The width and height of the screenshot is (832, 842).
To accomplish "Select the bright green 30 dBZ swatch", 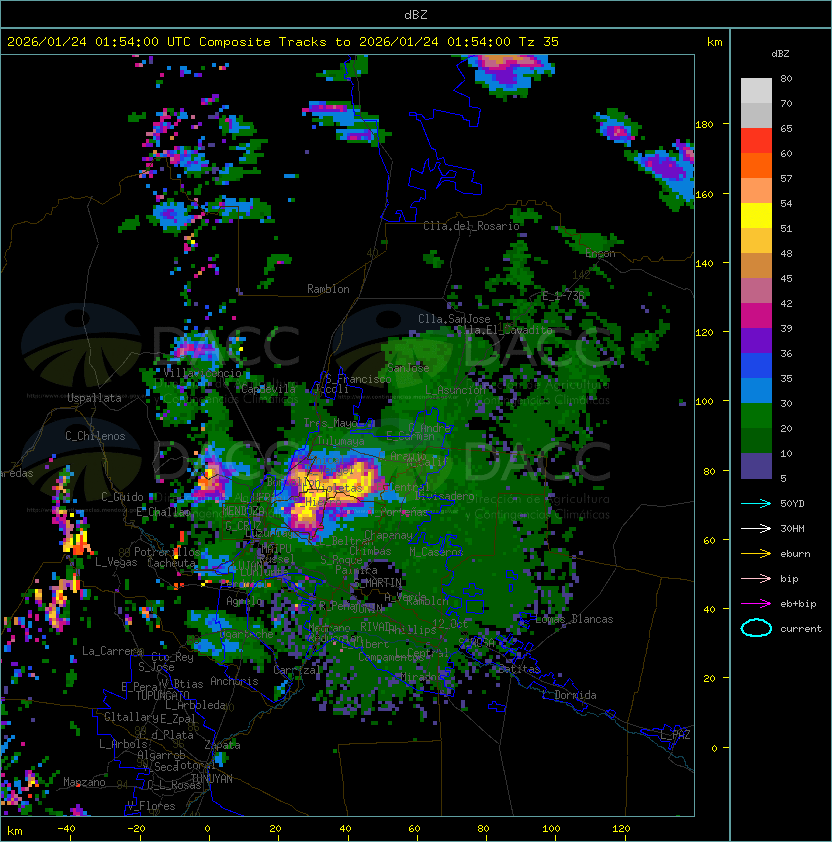I will pyautogui.click(x=756, y=416).
